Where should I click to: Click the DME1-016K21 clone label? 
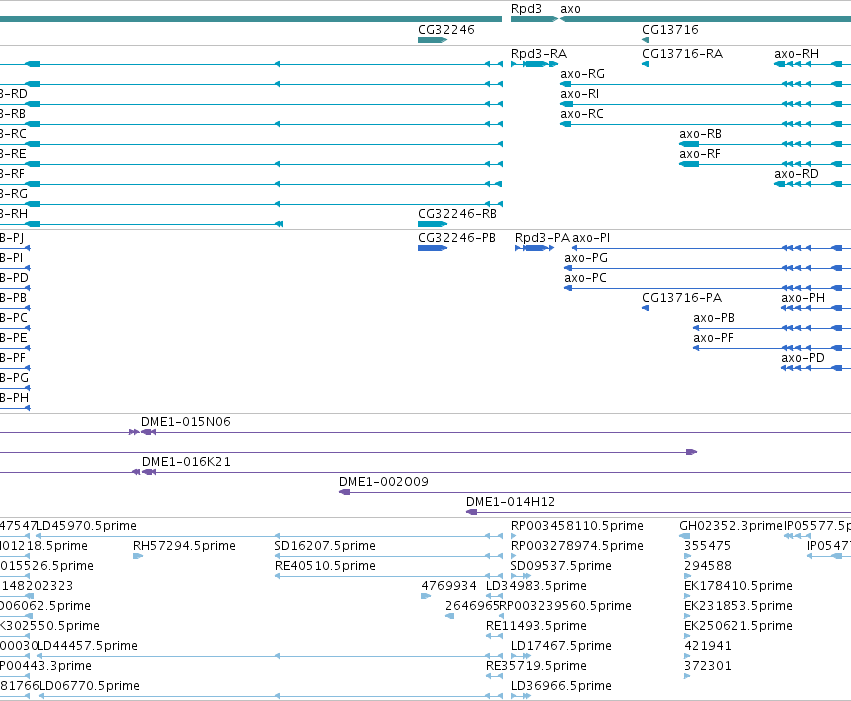186,462
